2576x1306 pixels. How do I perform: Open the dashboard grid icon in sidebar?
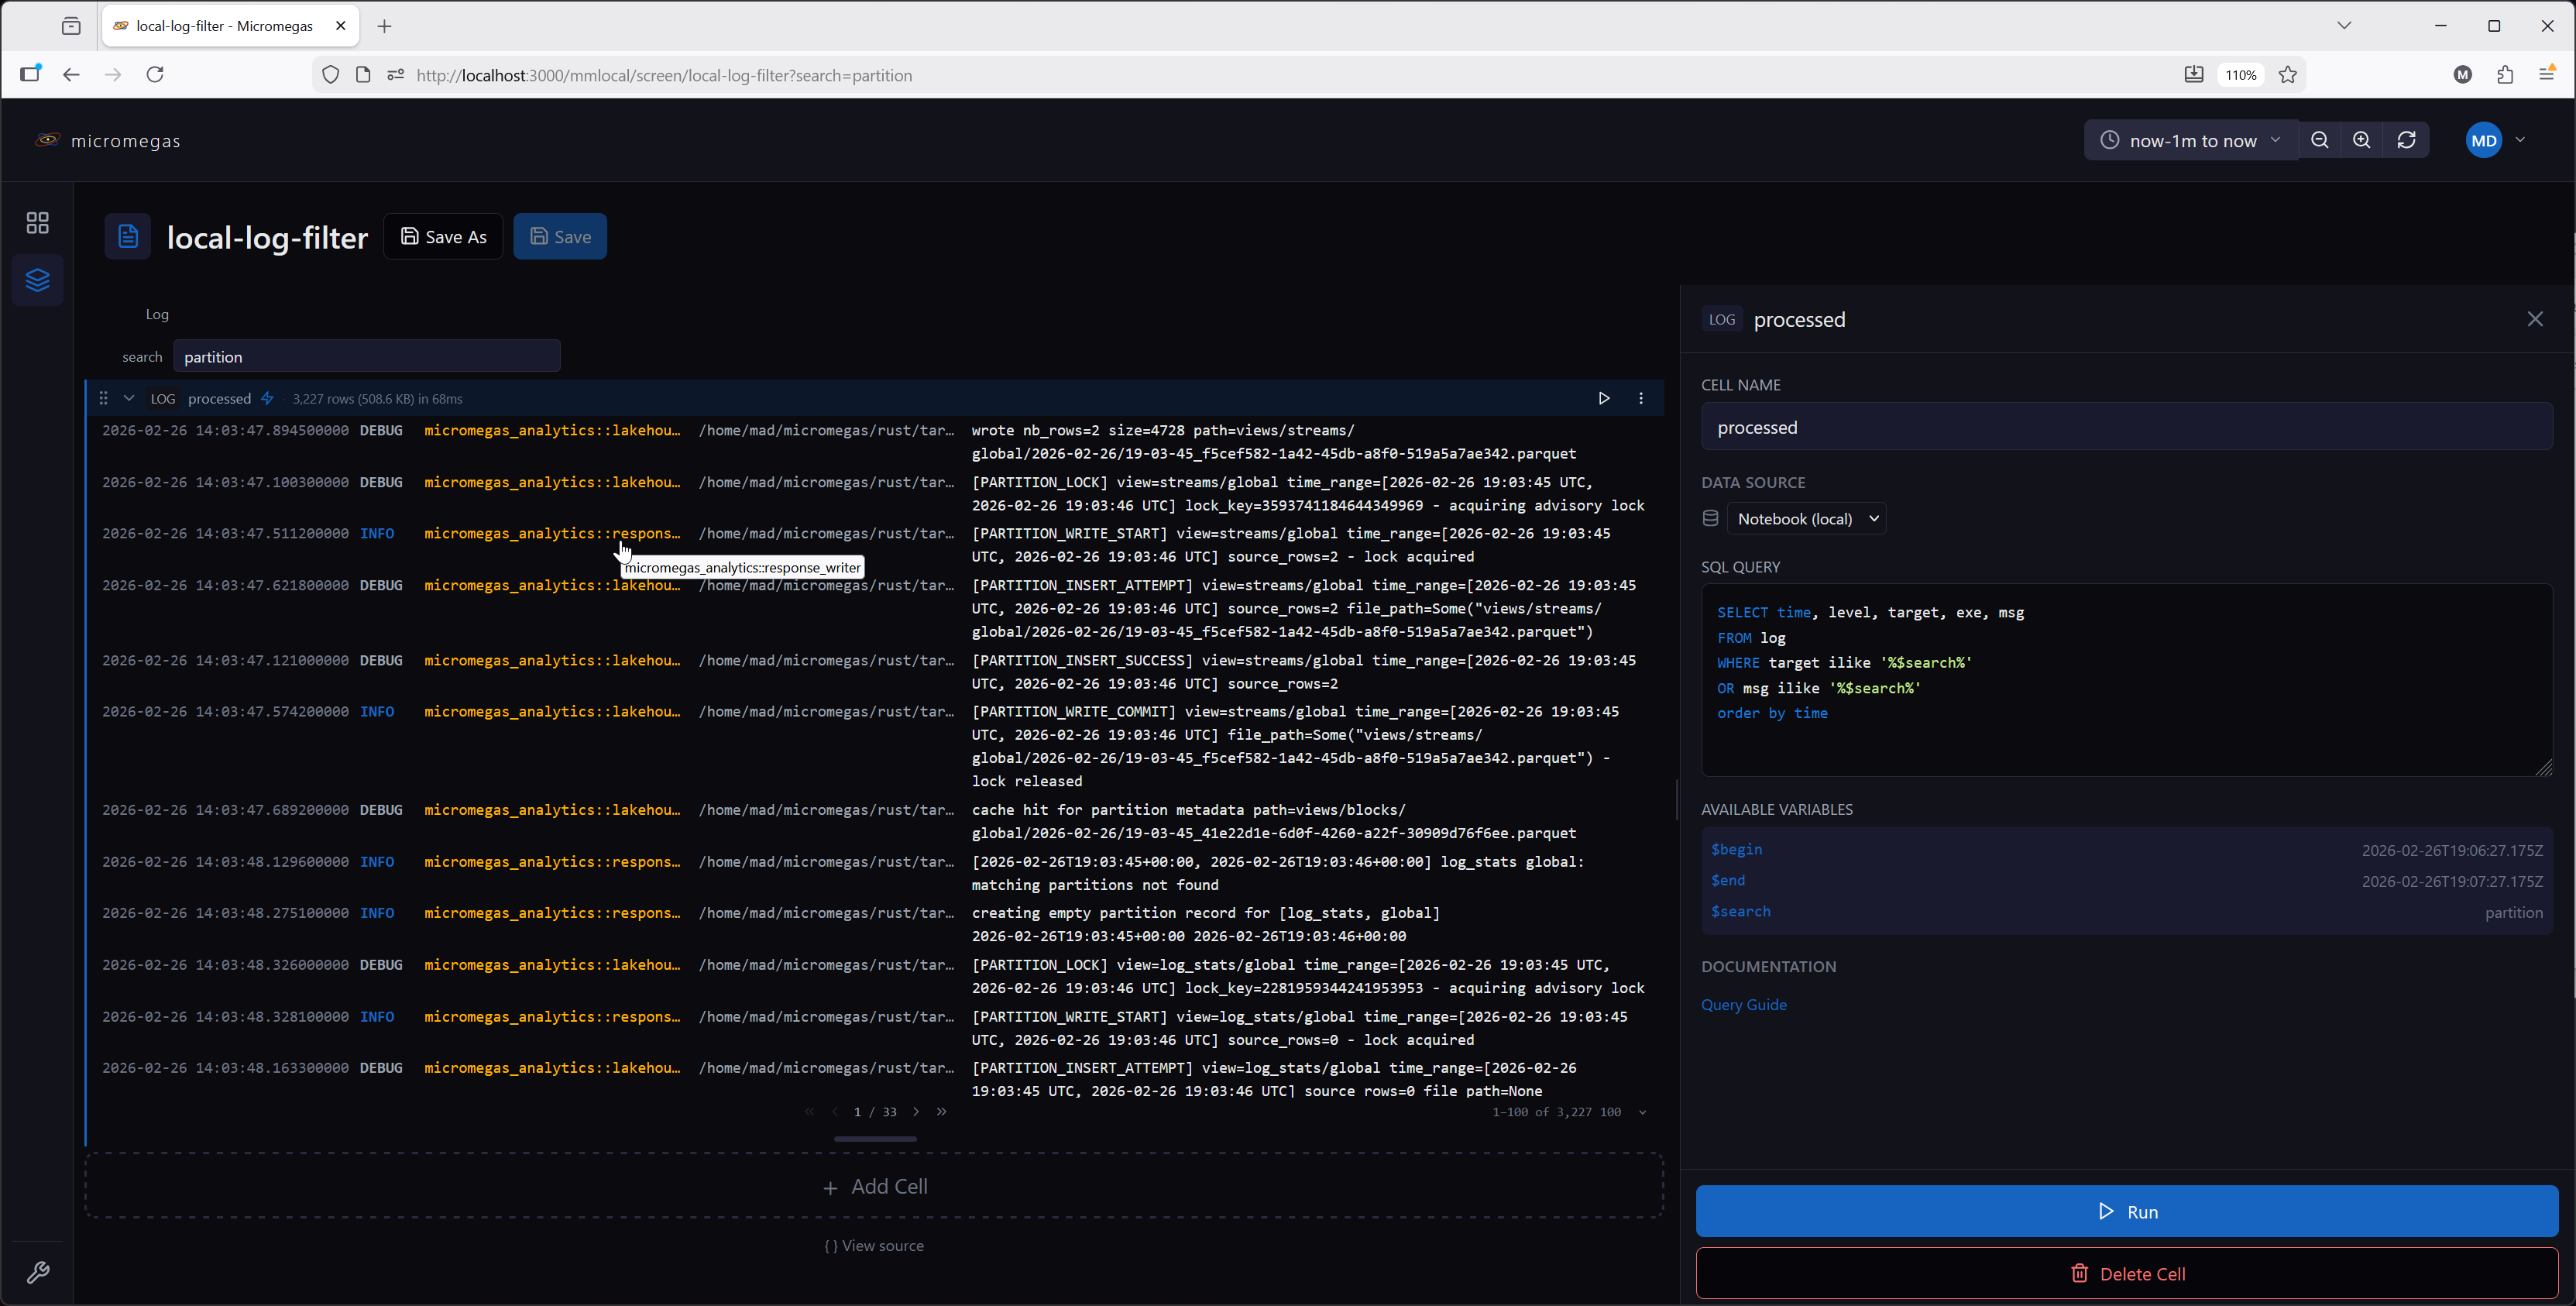pyautogui.click(x=37, y=222)
